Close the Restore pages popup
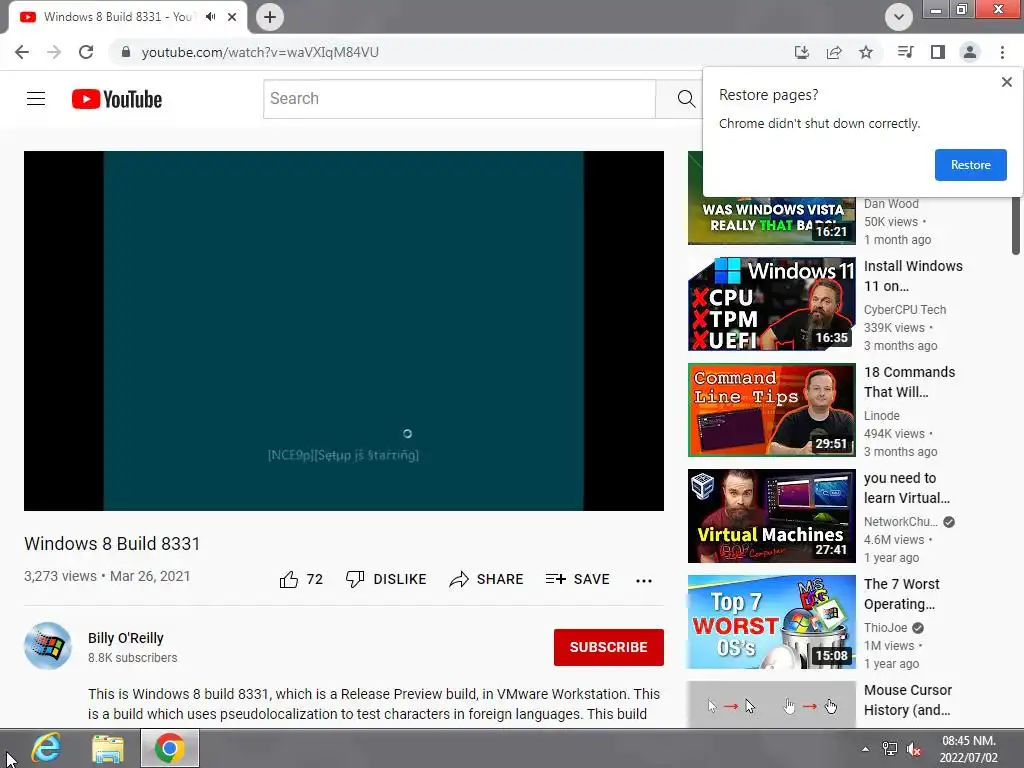This screenshot has height=768, width=1024. click(x=1006, y=82)
